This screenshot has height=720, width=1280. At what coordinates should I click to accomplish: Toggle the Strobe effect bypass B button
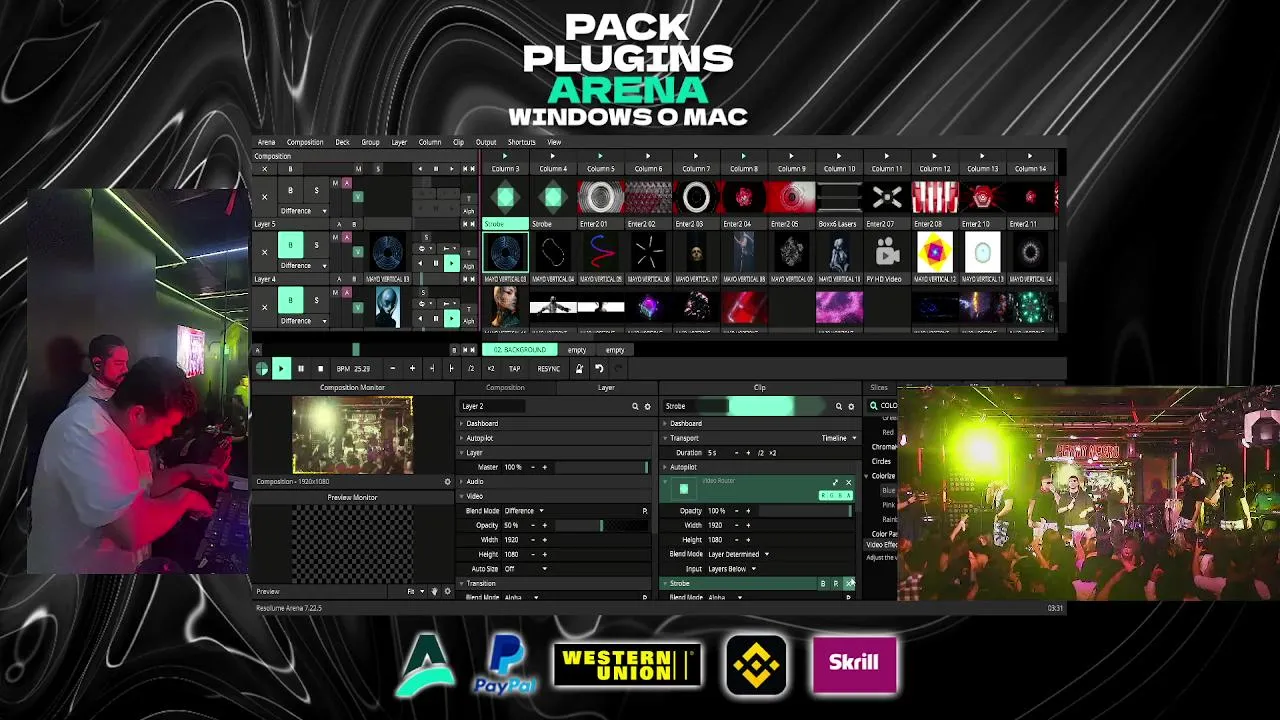click(823, 583)
